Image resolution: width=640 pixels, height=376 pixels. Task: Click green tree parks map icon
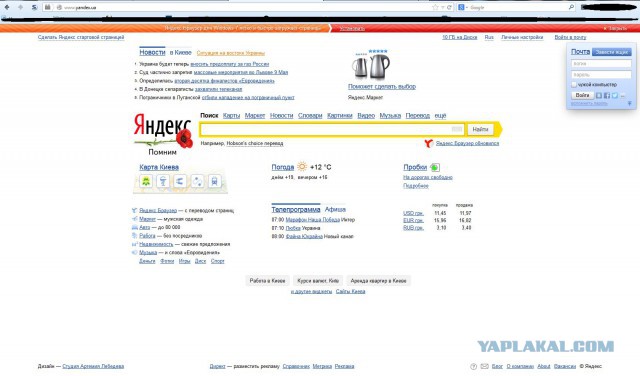click(x=146, y=181)
